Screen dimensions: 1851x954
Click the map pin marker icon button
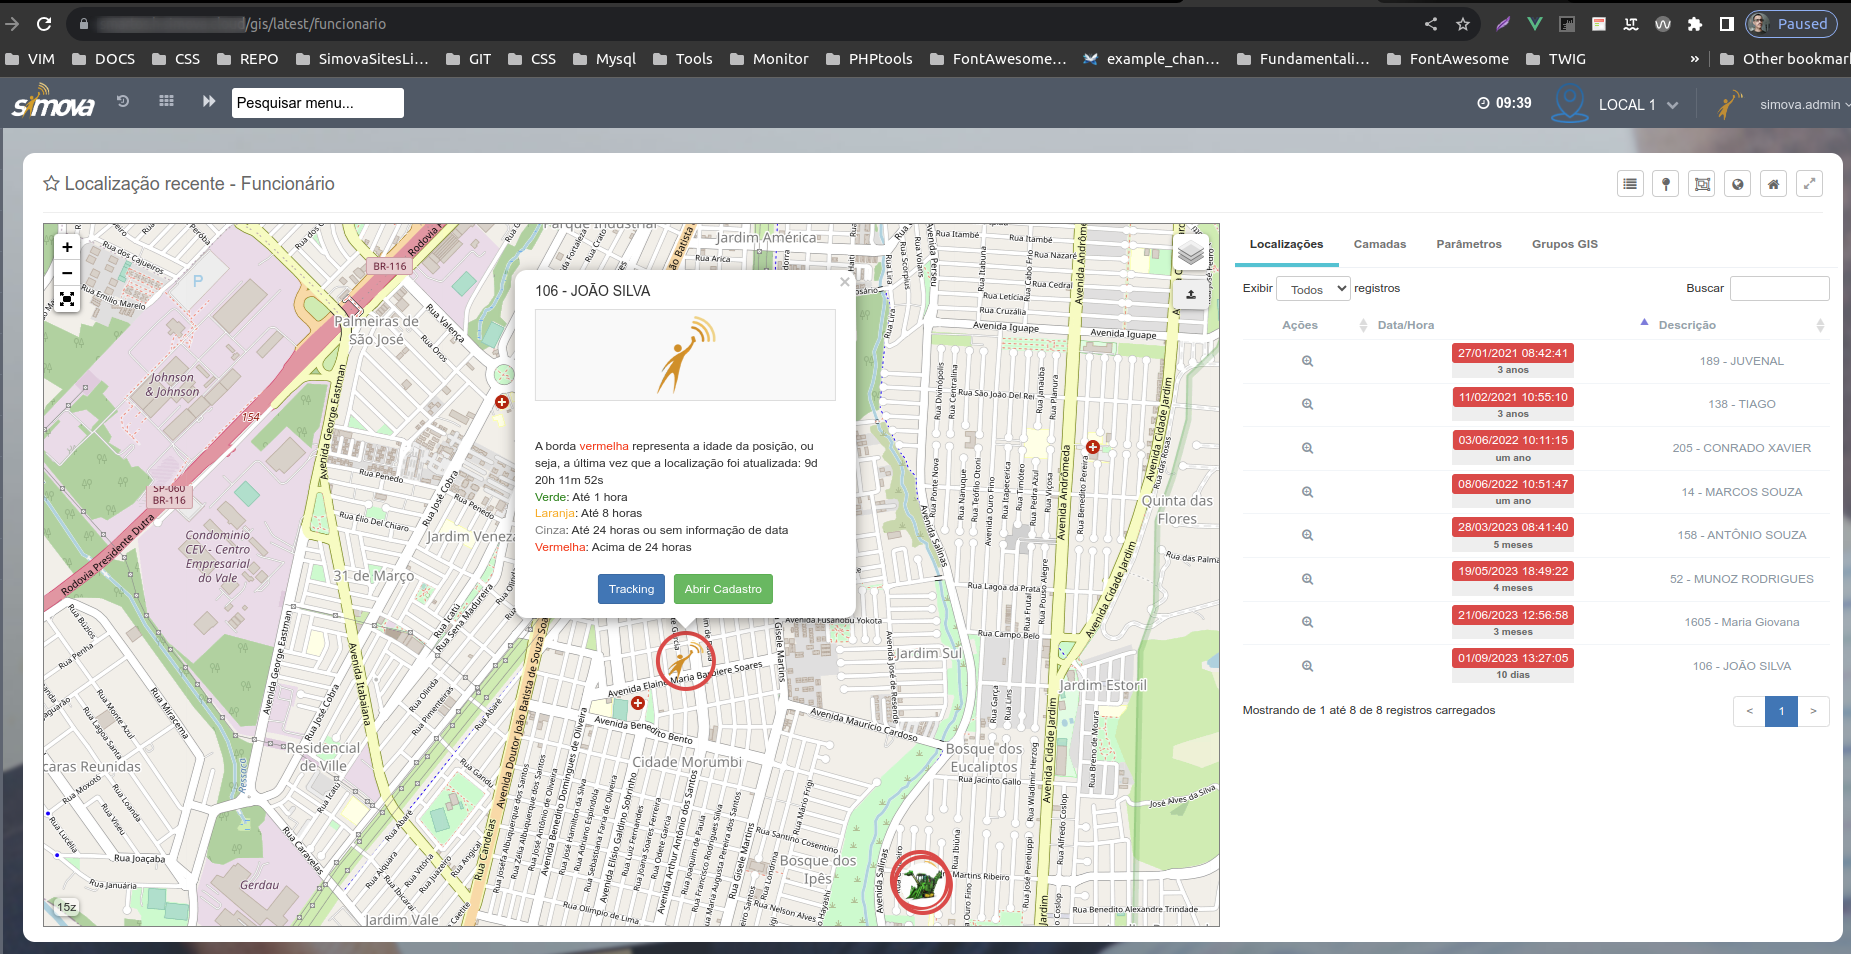[x=1665, y=184]
